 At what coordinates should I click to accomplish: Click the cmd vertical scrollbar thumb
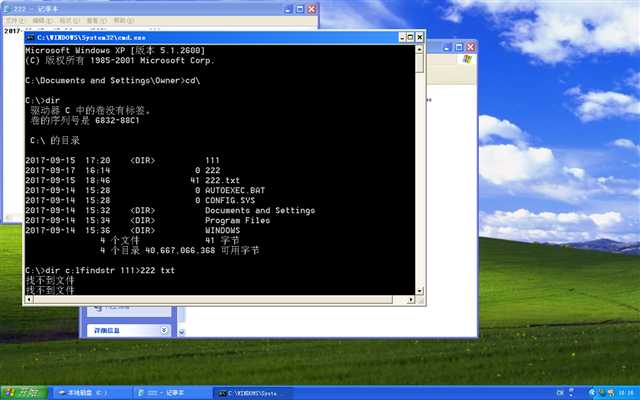click(419, 63)
